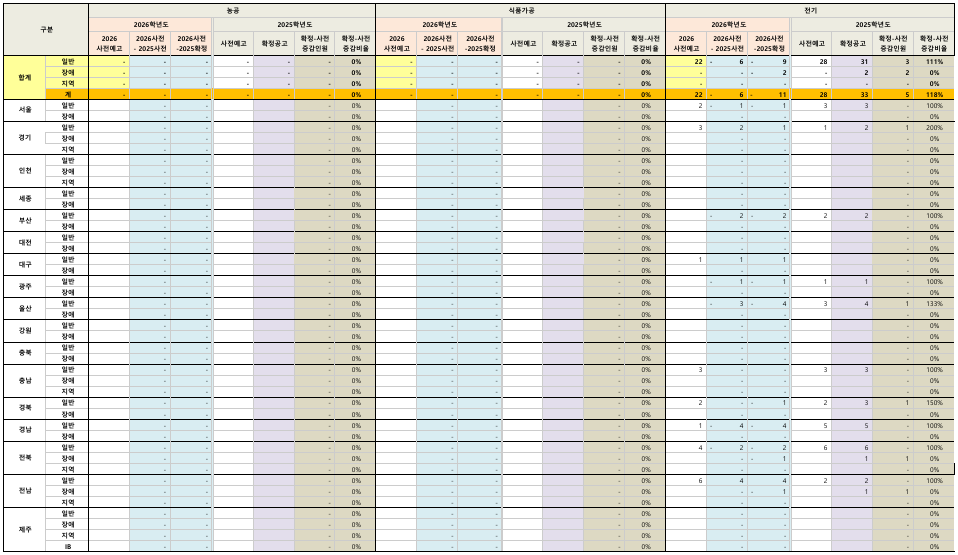Select the IB row label under 제주
The height and width of the screenshot is (555, 958).
67,546
